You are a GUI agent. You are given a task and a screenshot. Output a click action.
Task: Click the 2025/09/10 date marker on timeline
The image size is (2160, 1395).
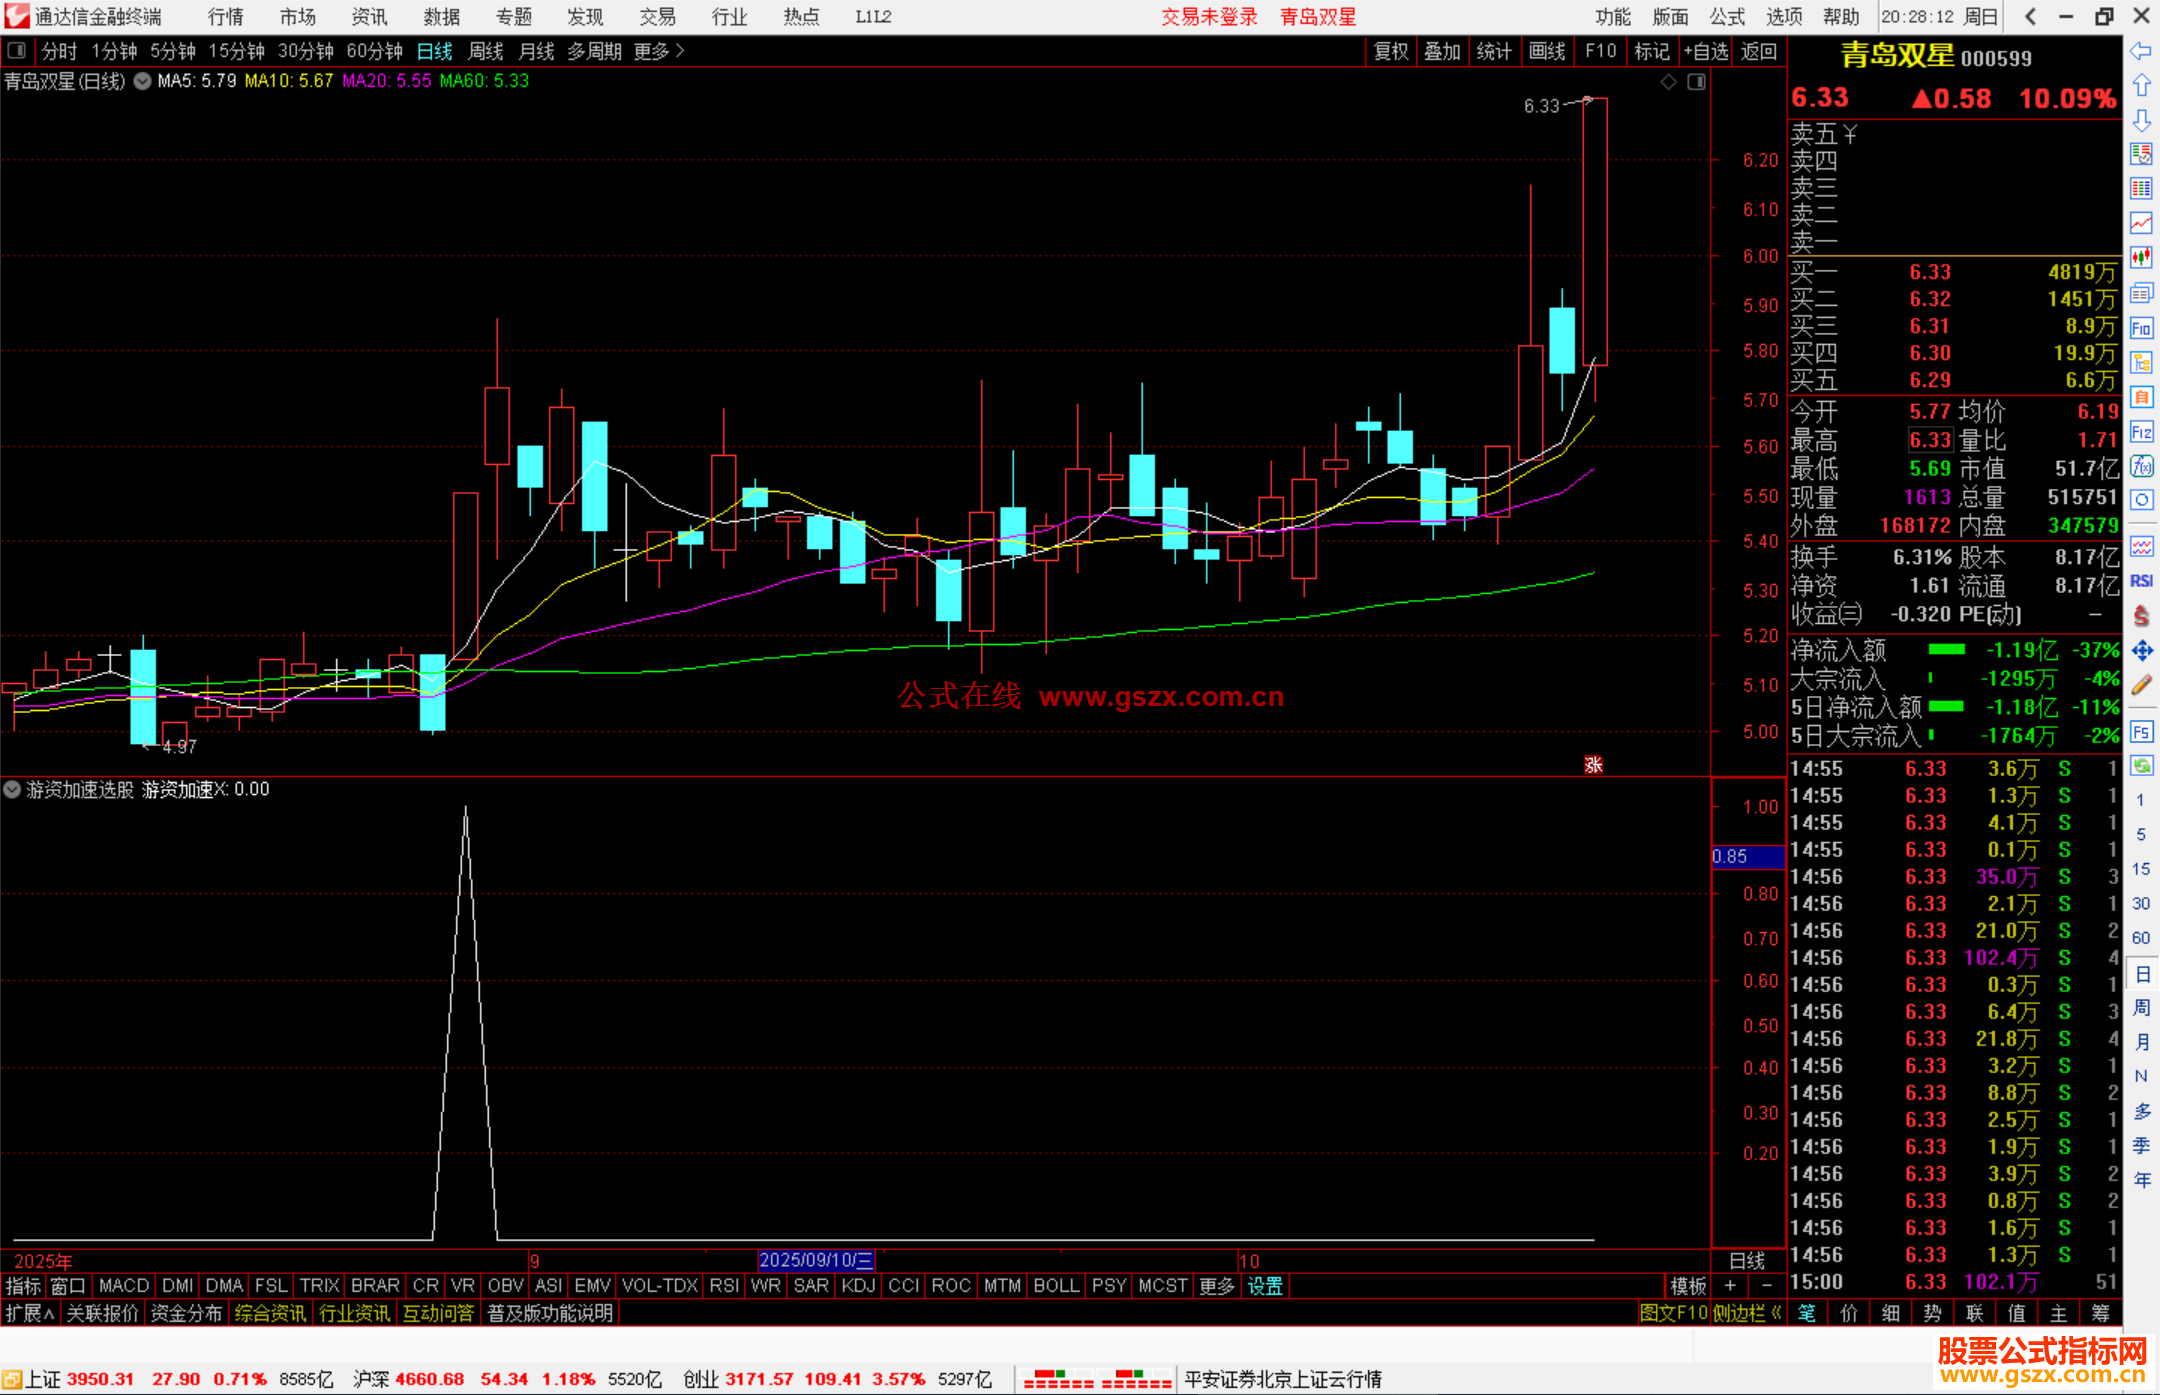[x=815, y=1260]
